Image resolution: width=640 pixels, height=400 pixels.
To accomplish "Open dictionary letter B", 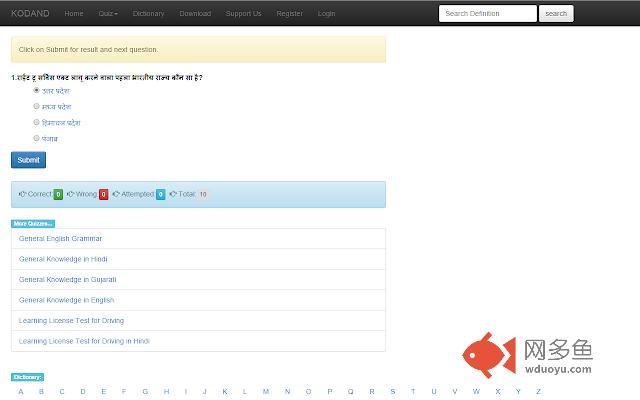I will 41,391.
